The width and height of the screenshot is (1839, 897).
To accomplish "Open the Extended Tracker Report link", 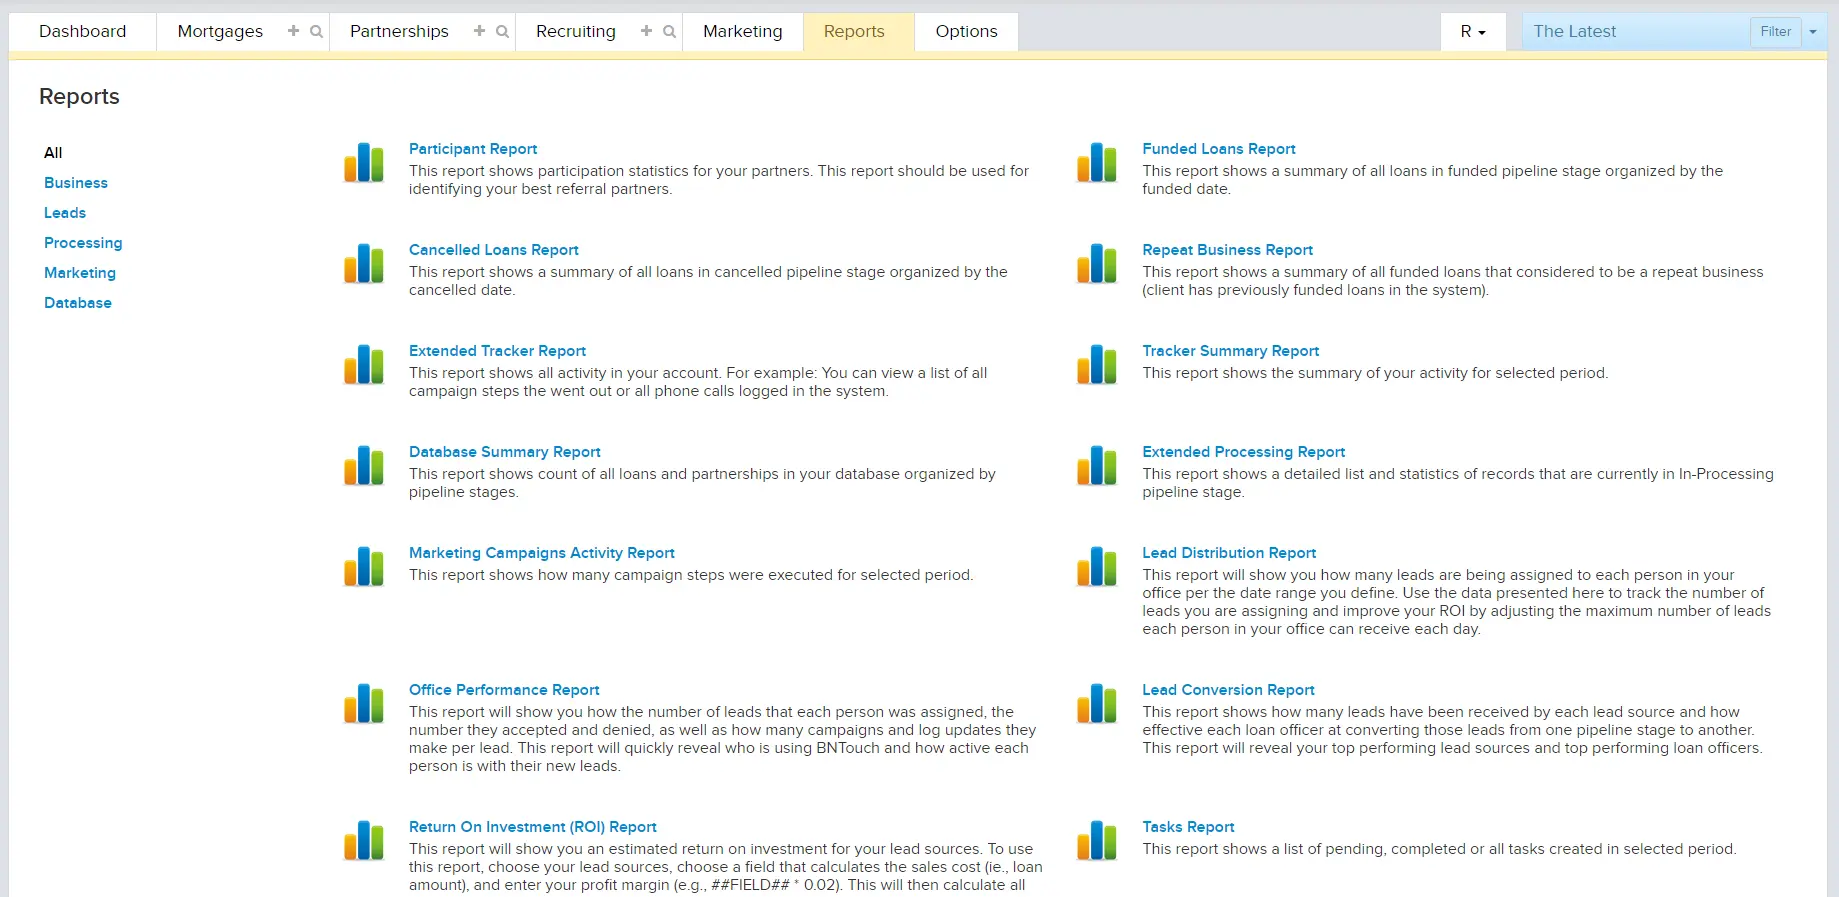I will [497, 351].
